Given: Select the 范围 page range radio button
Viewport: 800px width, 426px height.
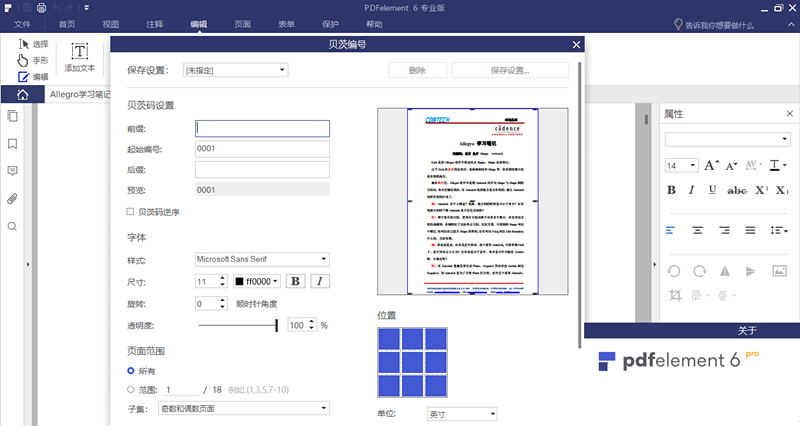Looking at the screenshot, I should click(131, 390).
